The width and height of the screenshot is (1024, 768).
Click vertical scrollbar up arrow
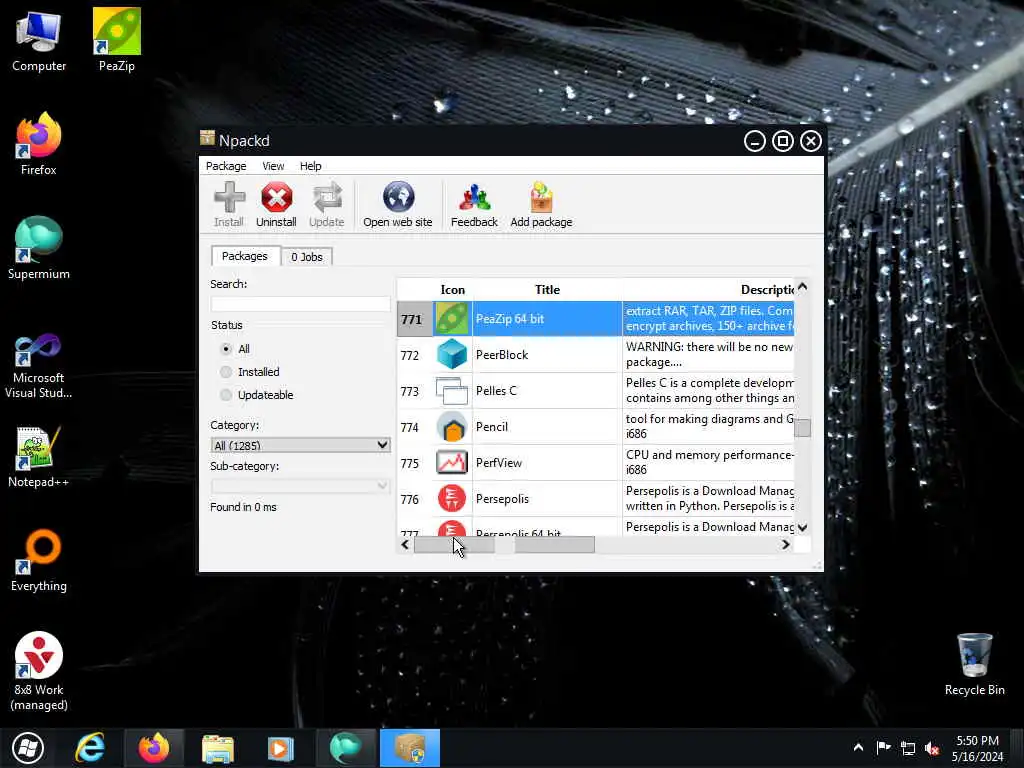click(x=803, y=287)
